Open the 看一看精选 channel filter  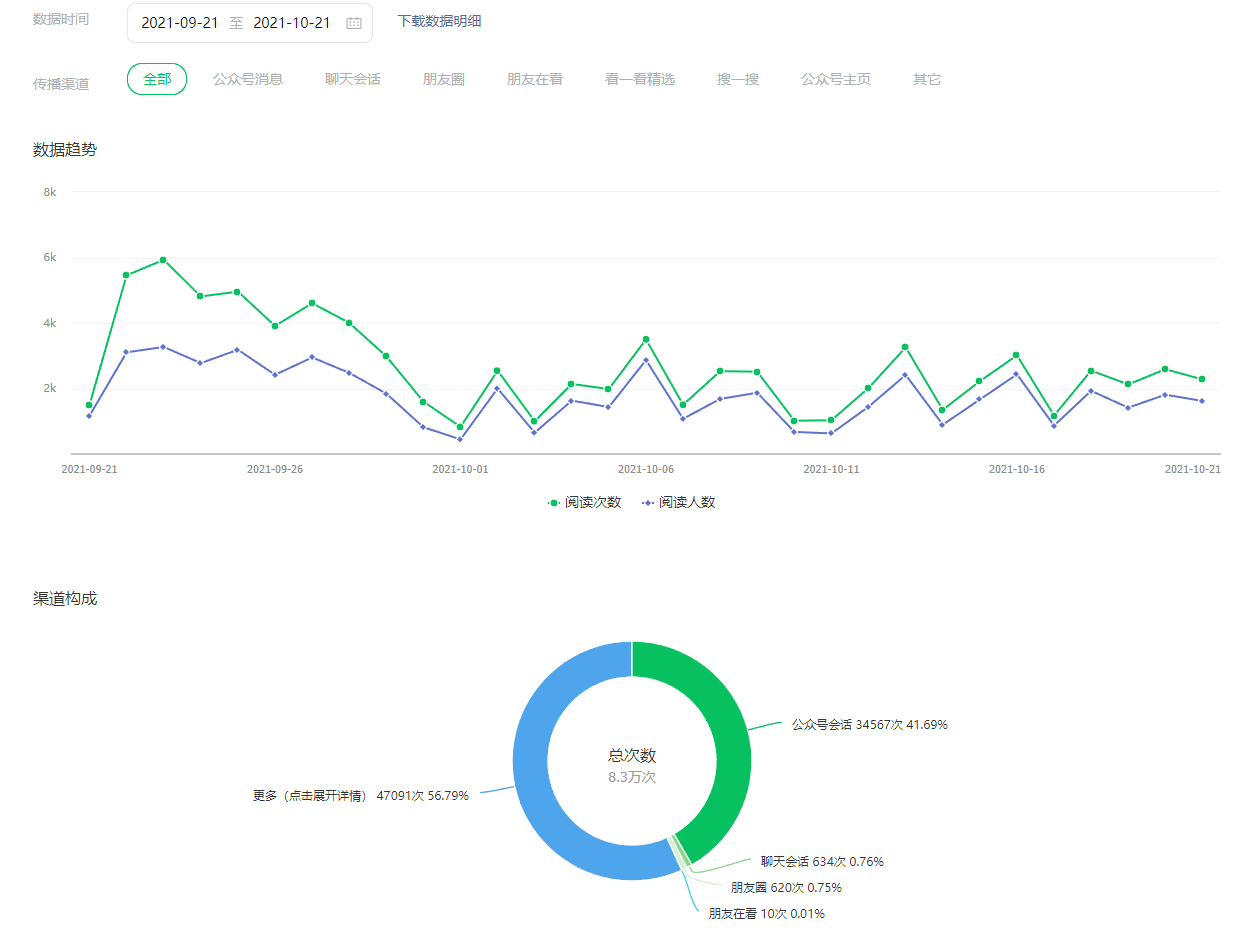pos(640,79)
